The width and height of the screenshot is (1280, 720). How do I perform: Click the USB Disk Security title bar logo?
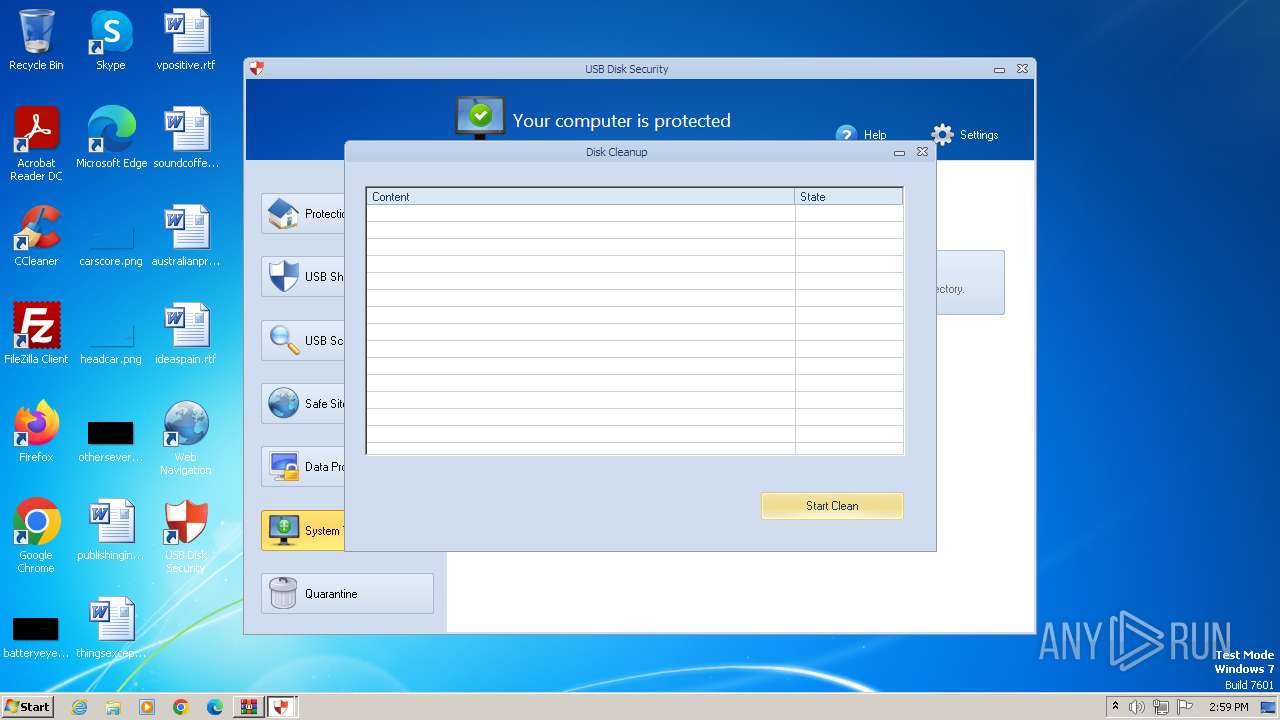click(x=257, y=69)
